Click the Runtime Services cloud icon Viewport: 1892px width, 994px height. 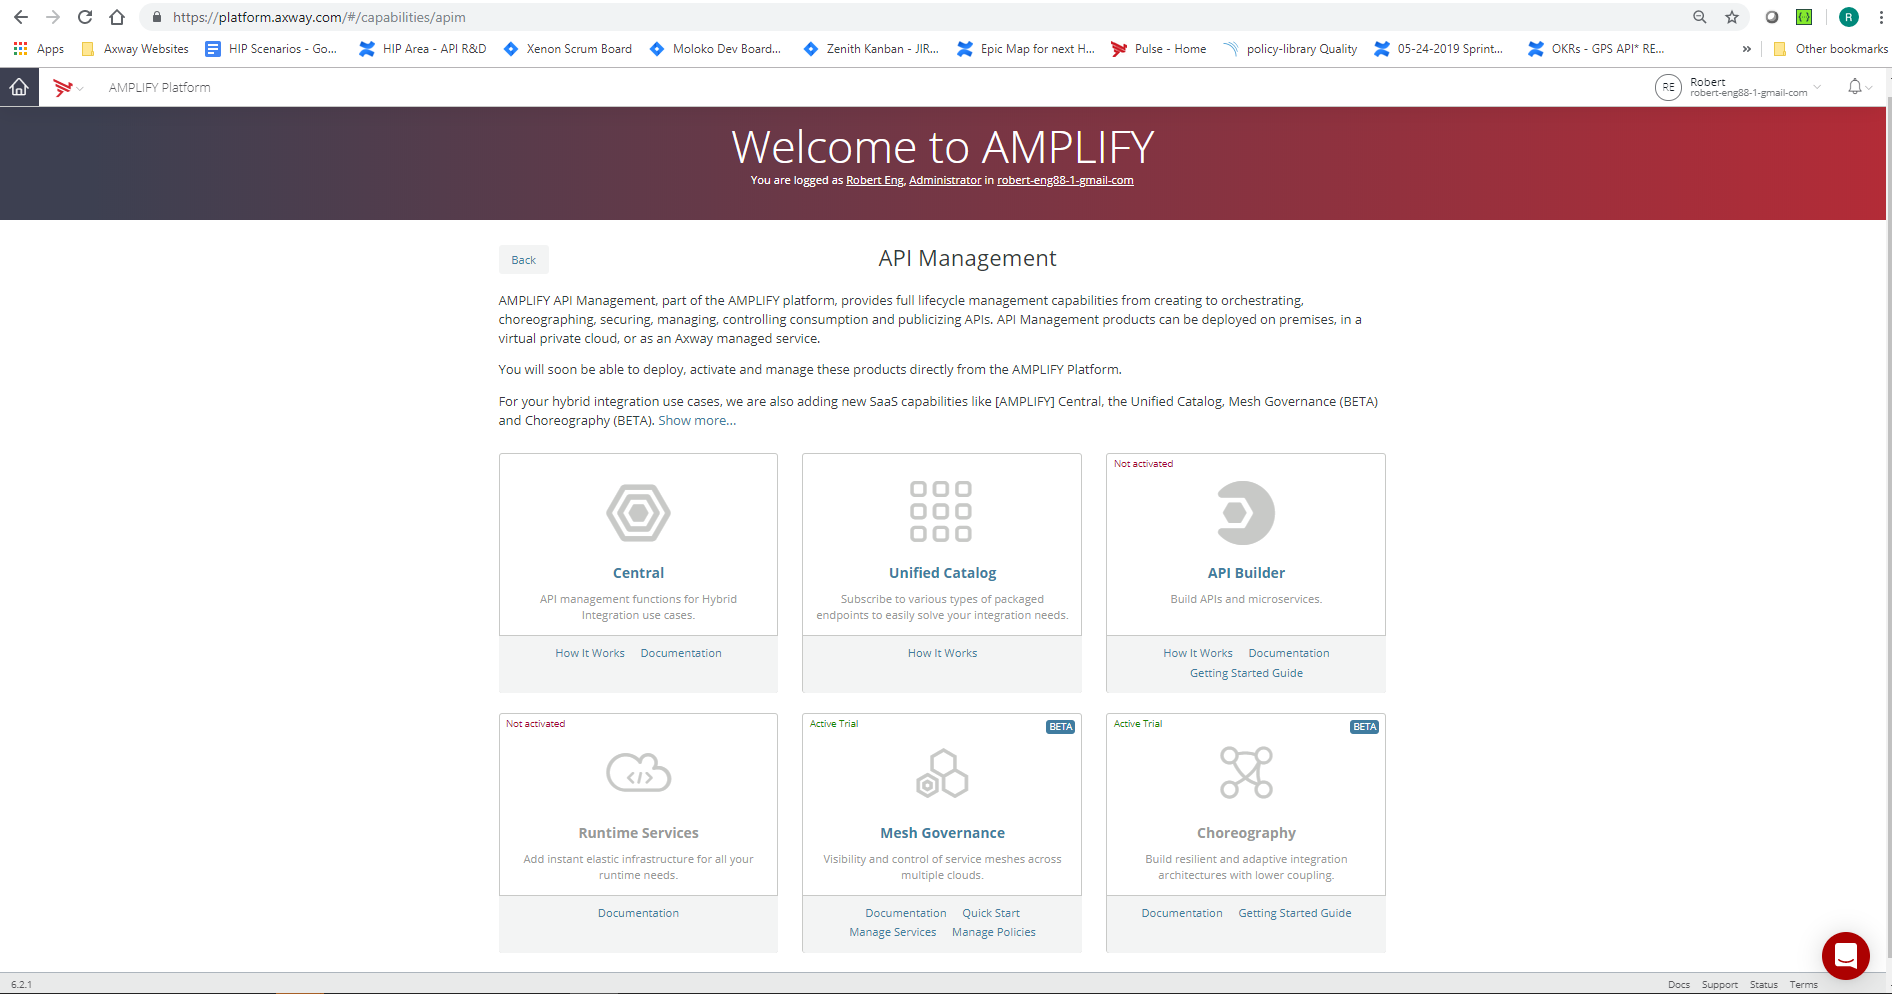click(638, 773)
